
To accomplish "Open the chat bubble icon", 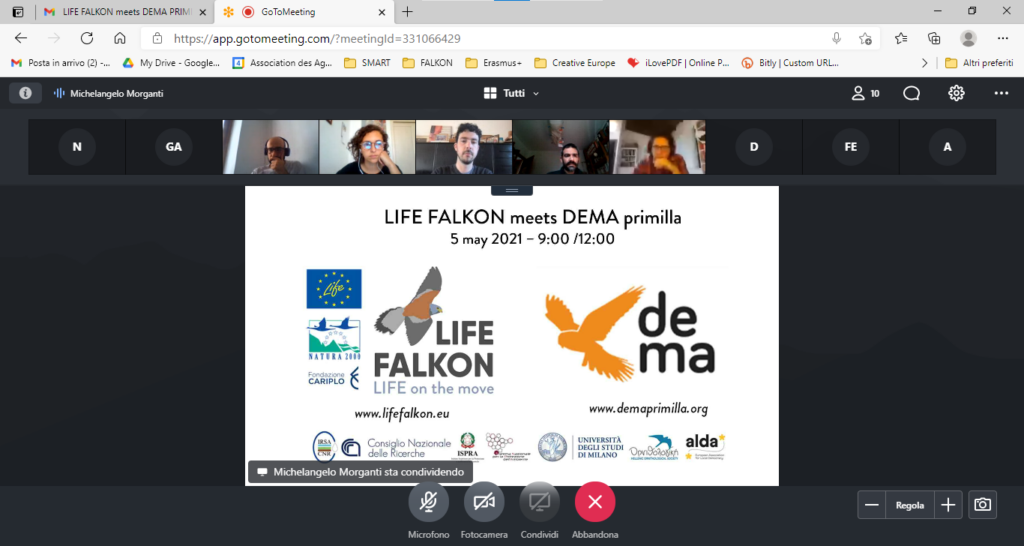I will 911,93.
